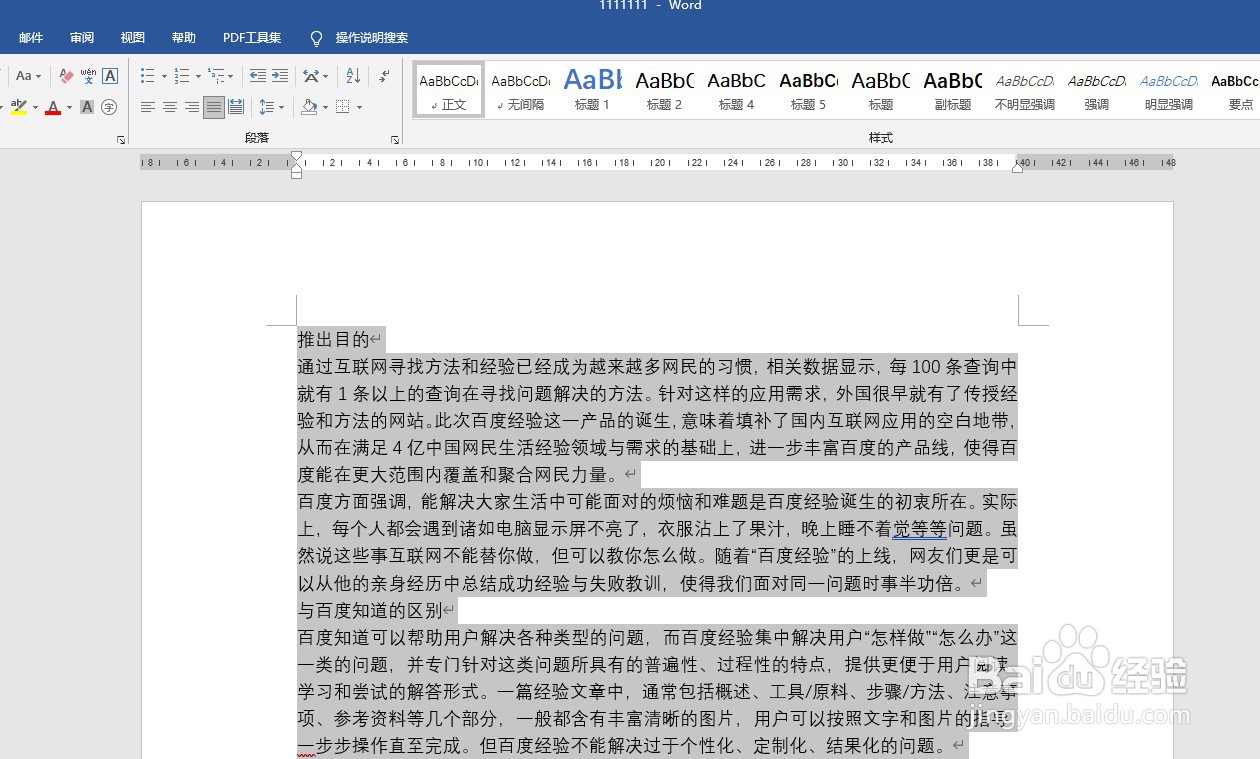This screenshot has width=1260, height=759.
Task: Expand the font color dropdown arrow
Action: 69,107
